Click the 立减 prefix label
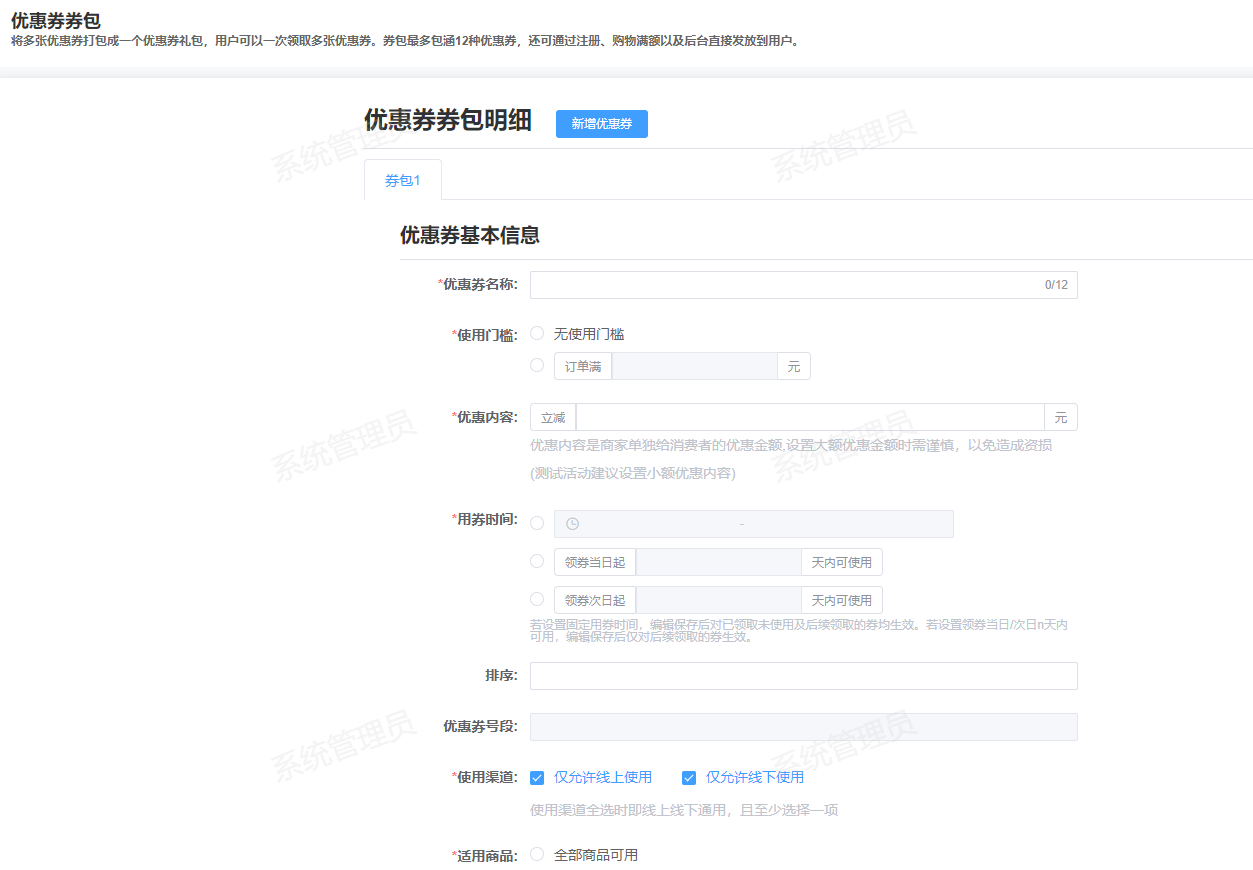 553,417
